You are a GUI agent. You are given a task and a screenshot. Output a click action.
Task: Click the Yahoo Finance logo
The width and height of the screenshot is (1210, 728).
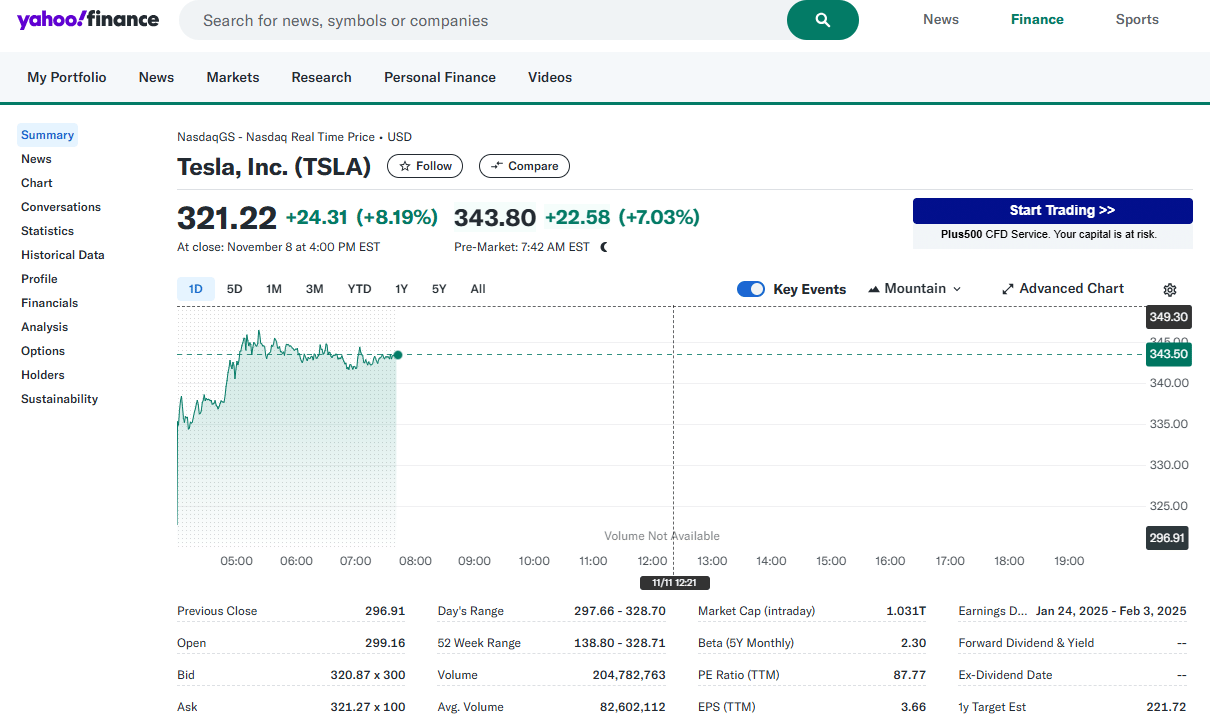coord(88,19)
